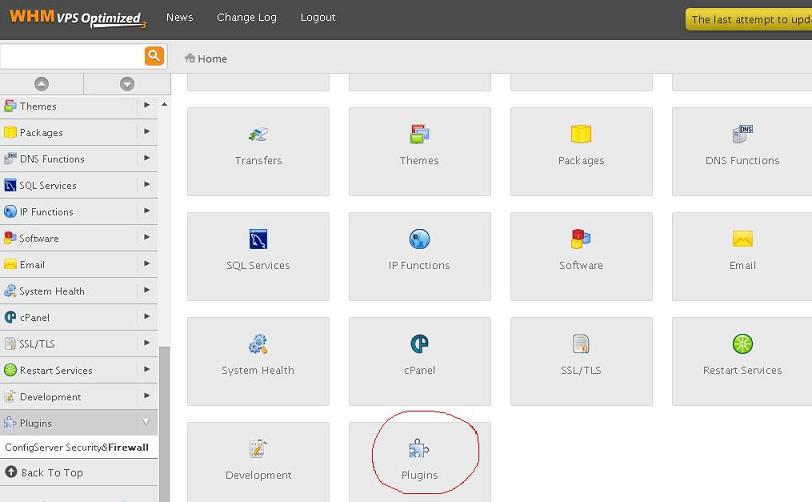
Task: Click the Software icon in sidebar
Action: (10, 238)
